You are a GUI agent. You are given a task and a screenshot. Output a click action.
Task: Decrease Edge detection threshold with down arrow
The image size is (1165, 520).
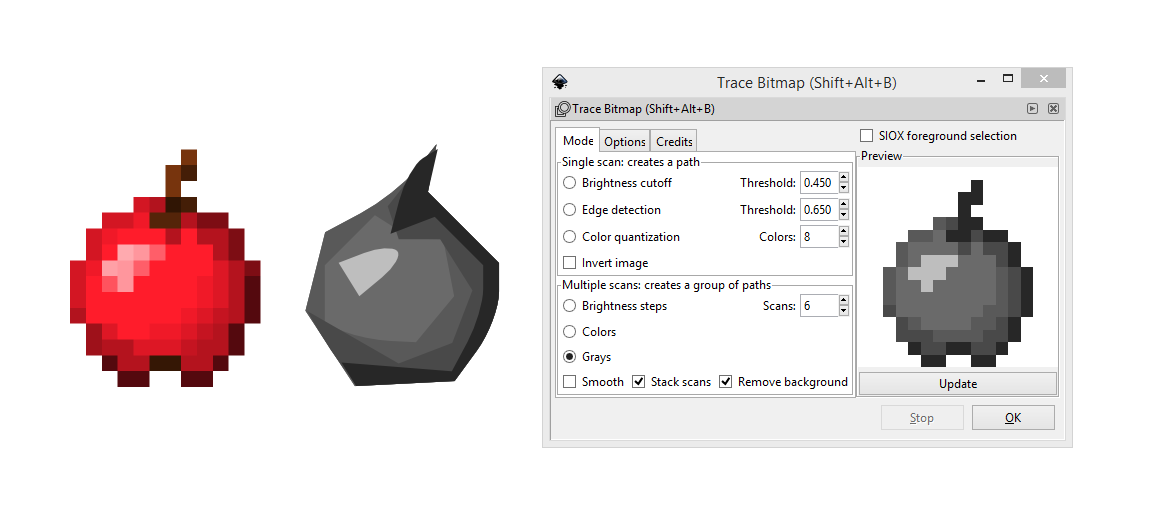coord(843,215)
